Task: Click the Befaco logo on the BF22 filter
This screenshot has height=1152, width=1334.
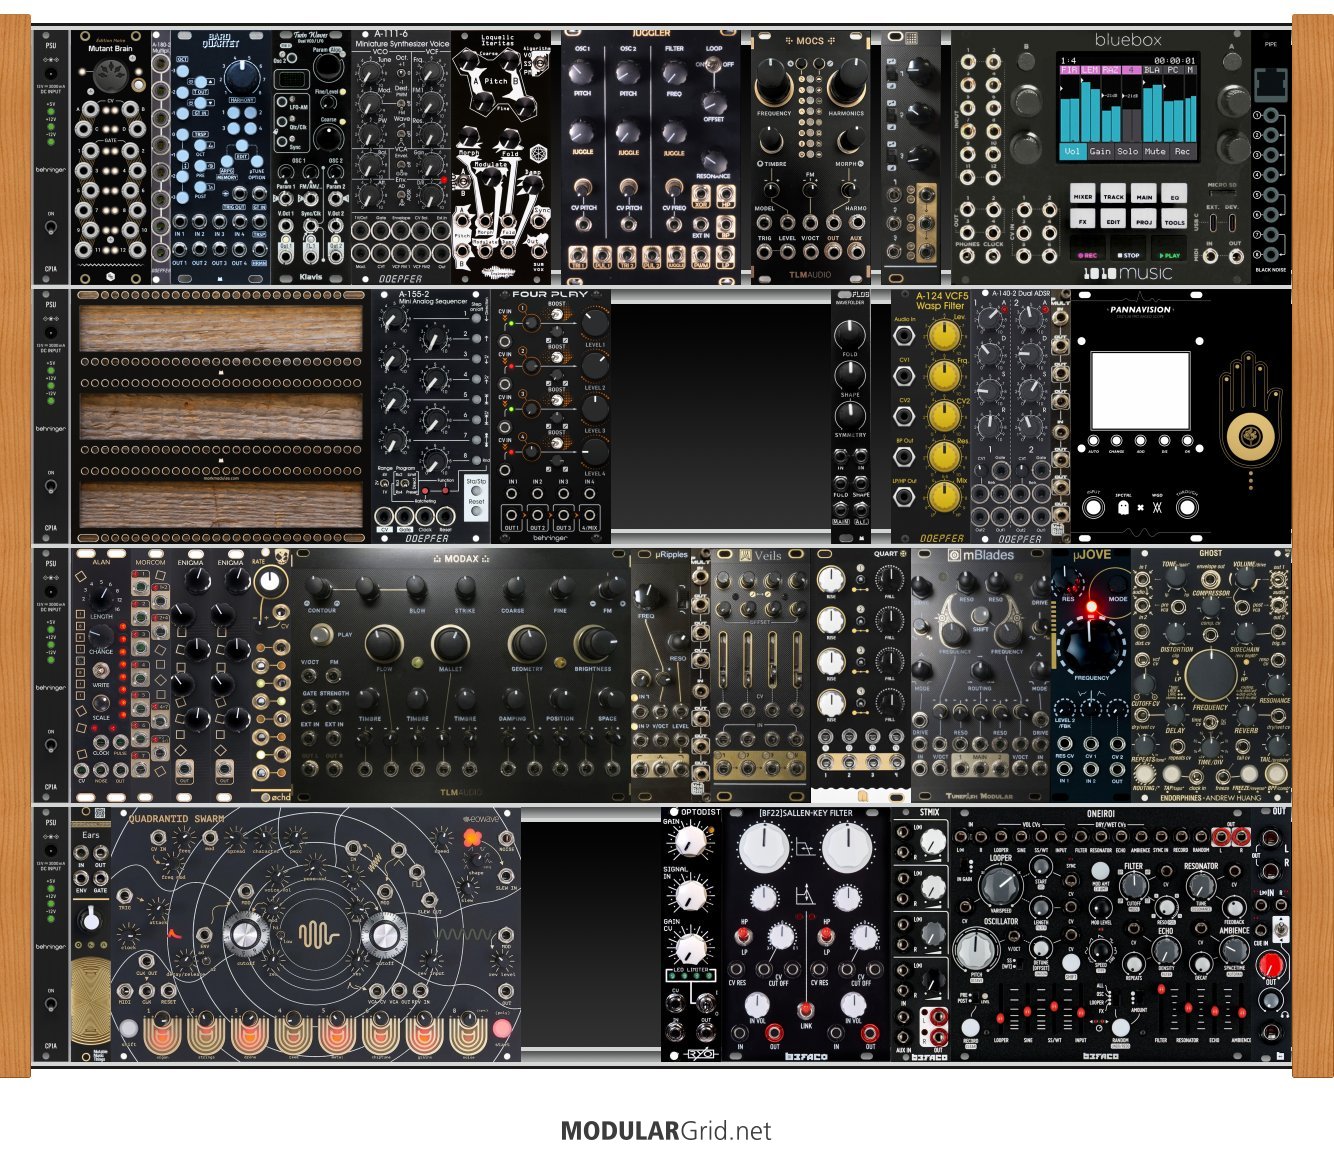Action: click(x=806, y=1055)
